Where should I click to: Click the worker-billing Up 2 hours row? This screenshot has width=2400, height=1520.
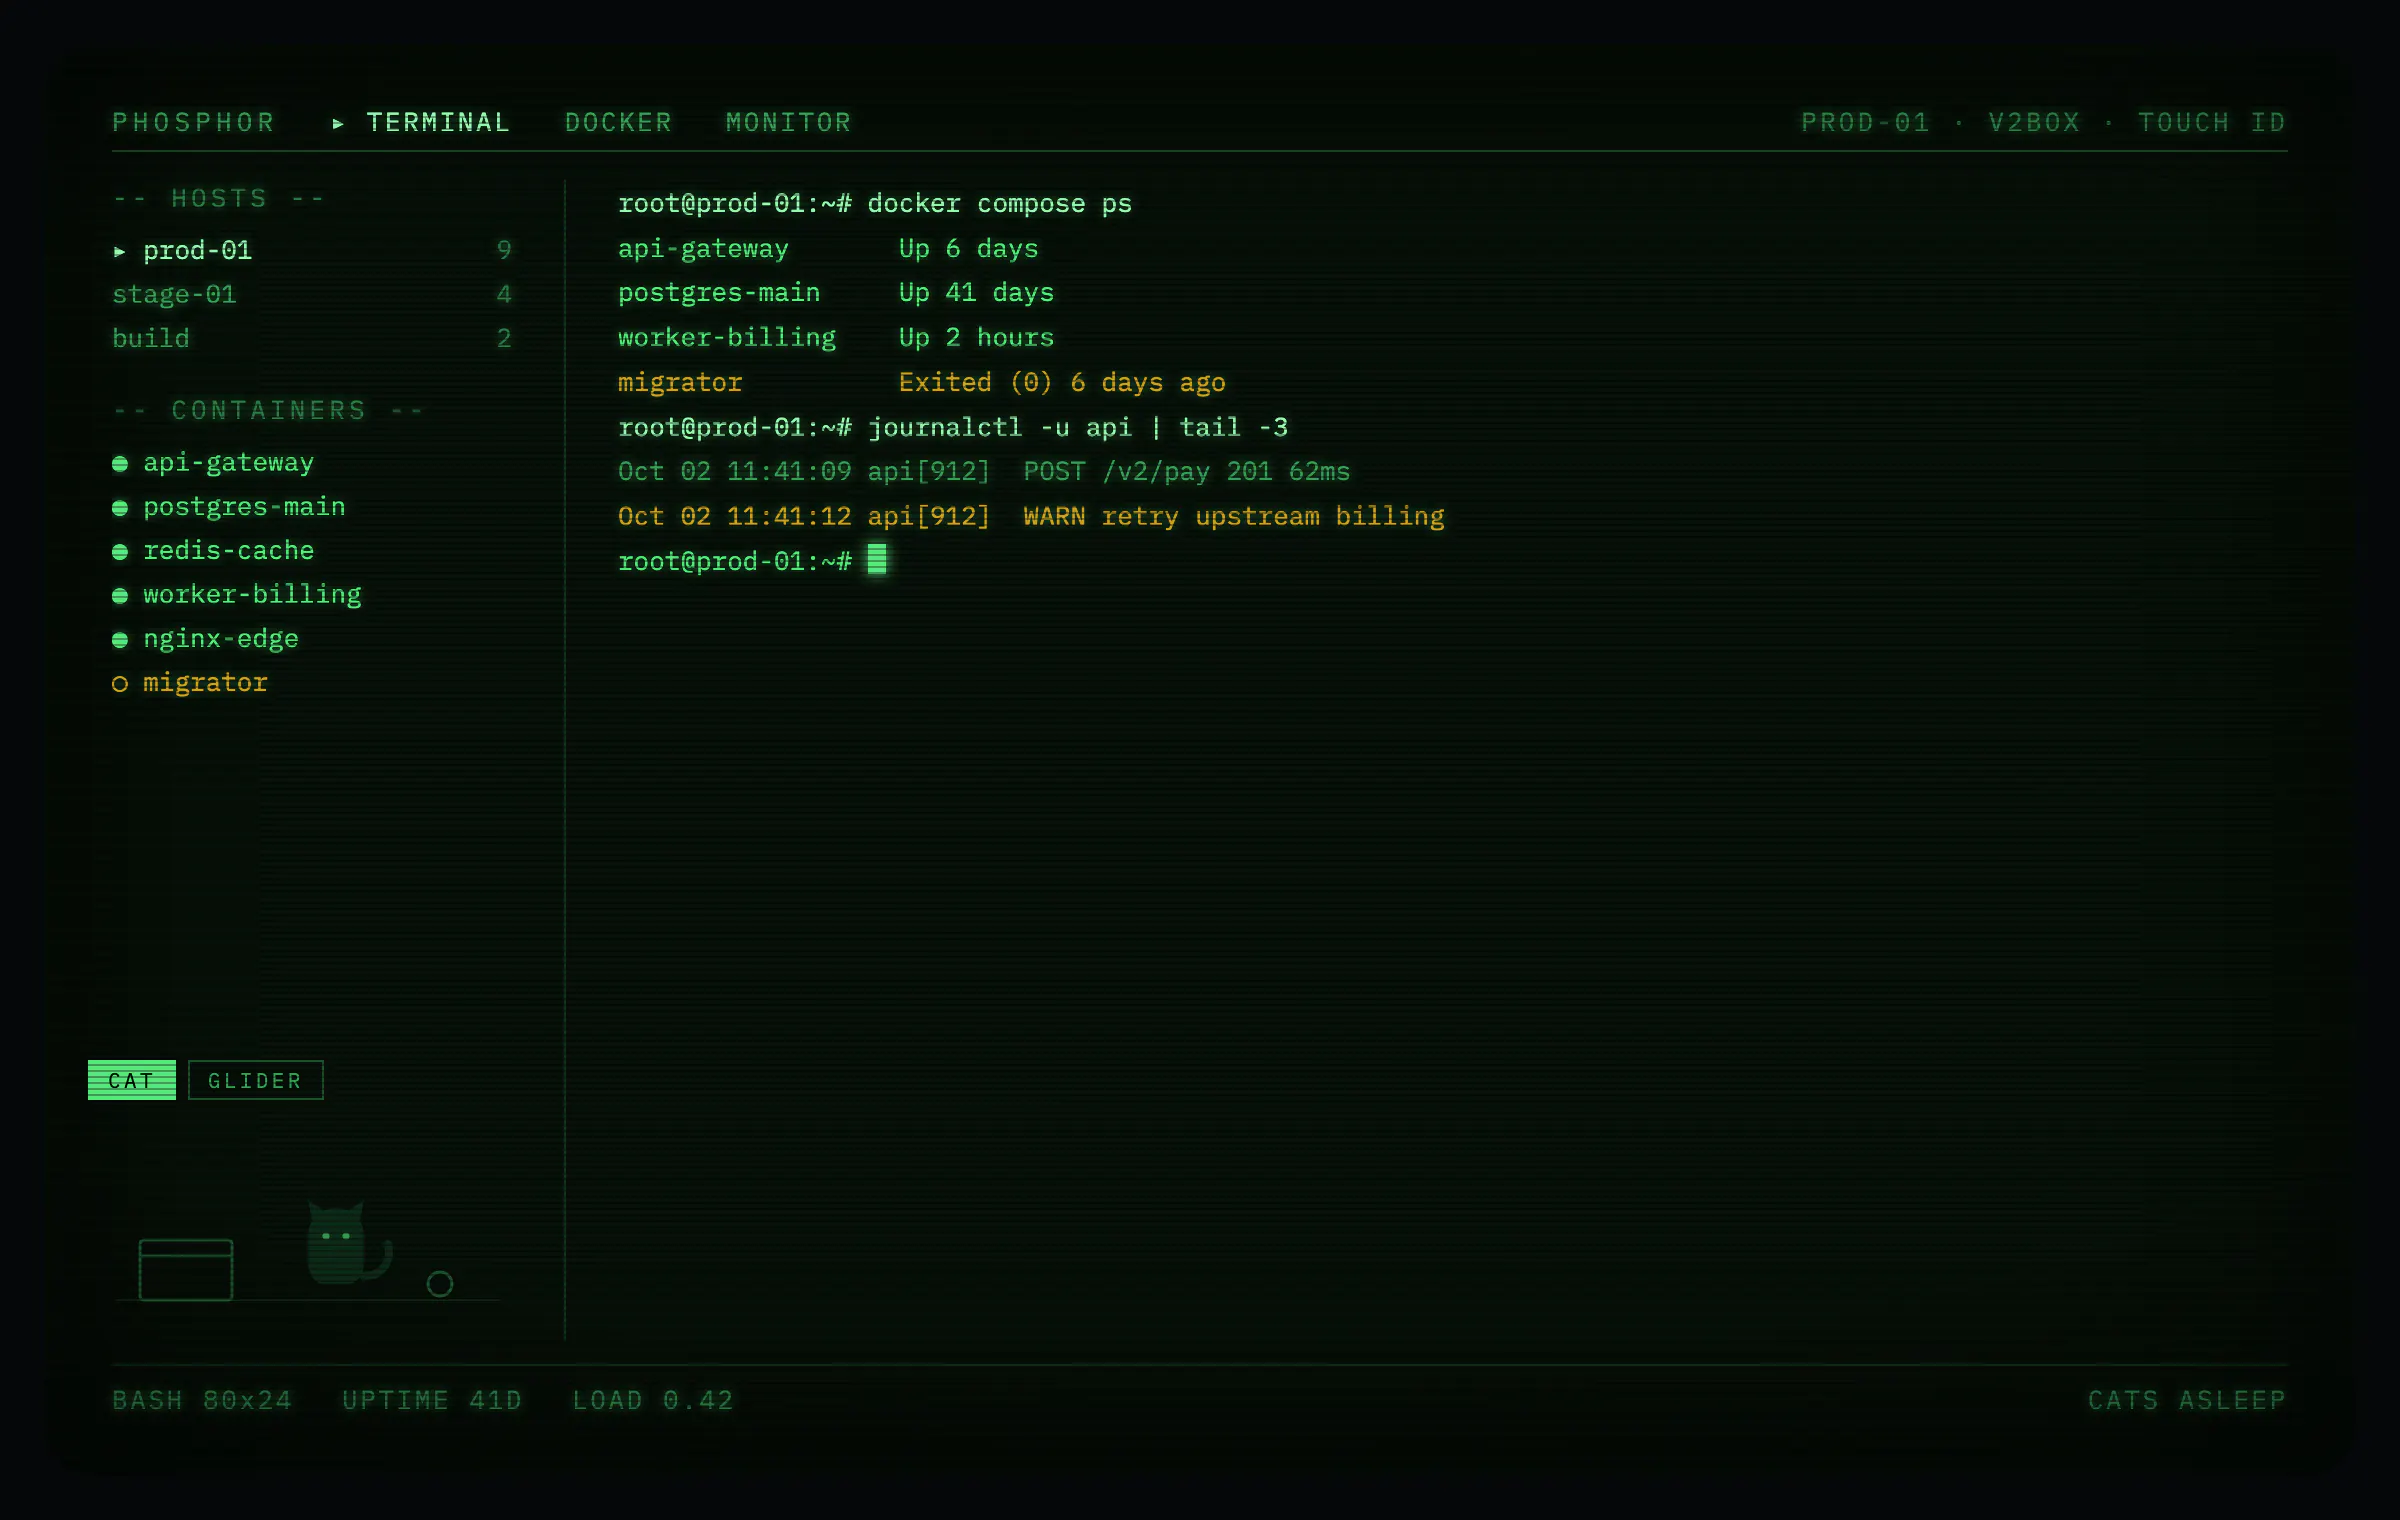[x=836, y=337]
